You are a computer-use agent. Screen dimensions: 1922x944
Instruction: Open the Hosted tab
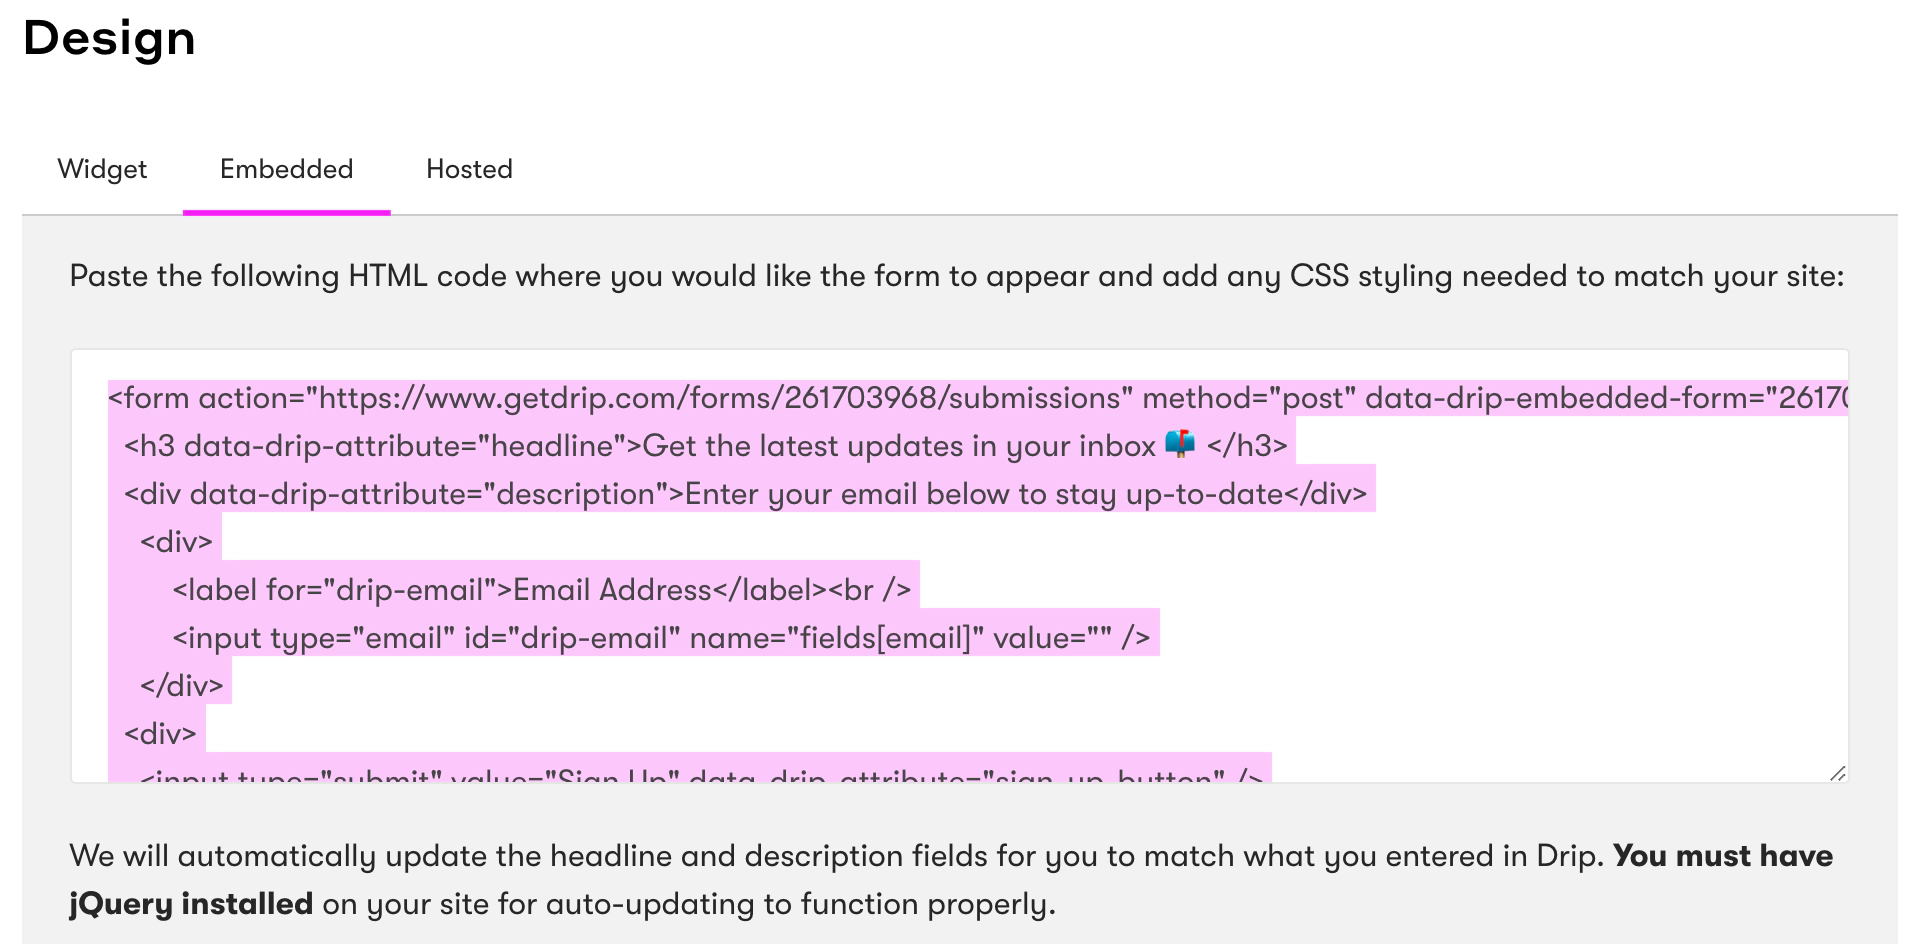click(469, 169)
